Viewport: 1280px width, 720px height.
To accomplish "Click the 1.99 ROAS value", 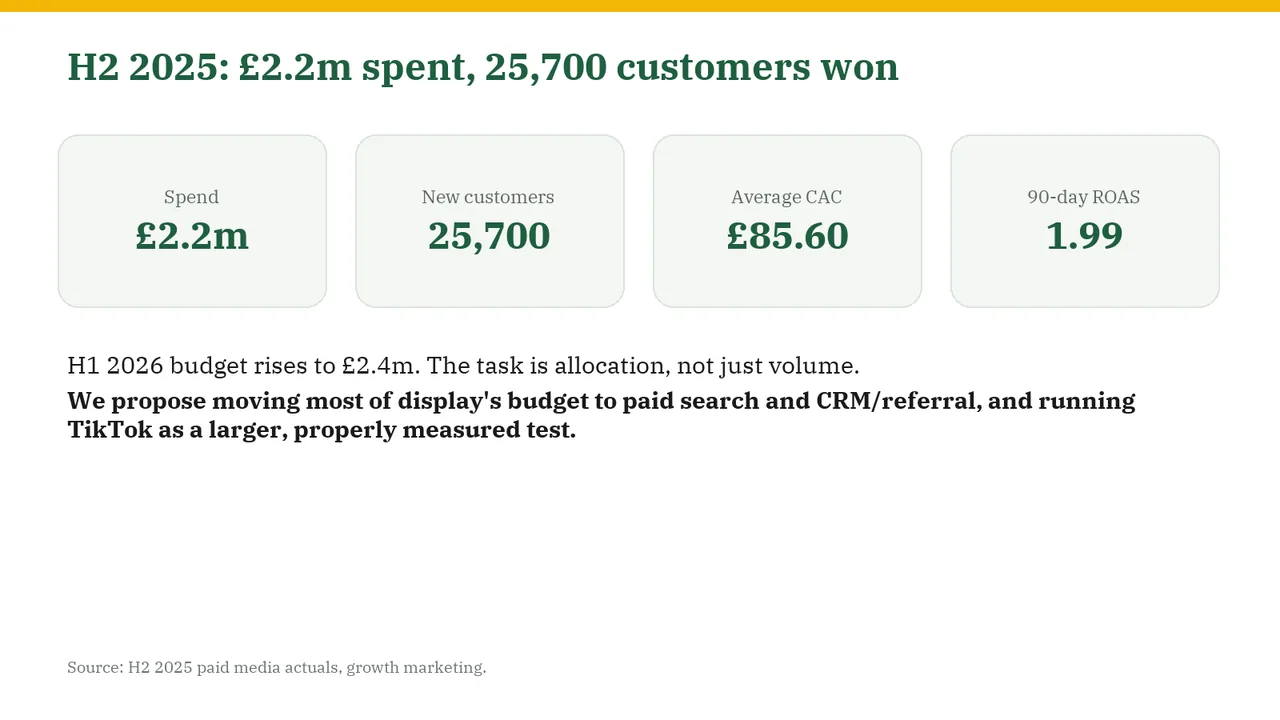I will click(x=1084, y=236).
